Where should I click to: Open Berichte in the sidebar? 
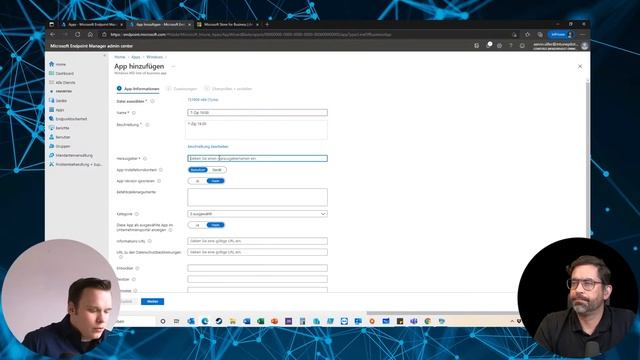[59, 128]
